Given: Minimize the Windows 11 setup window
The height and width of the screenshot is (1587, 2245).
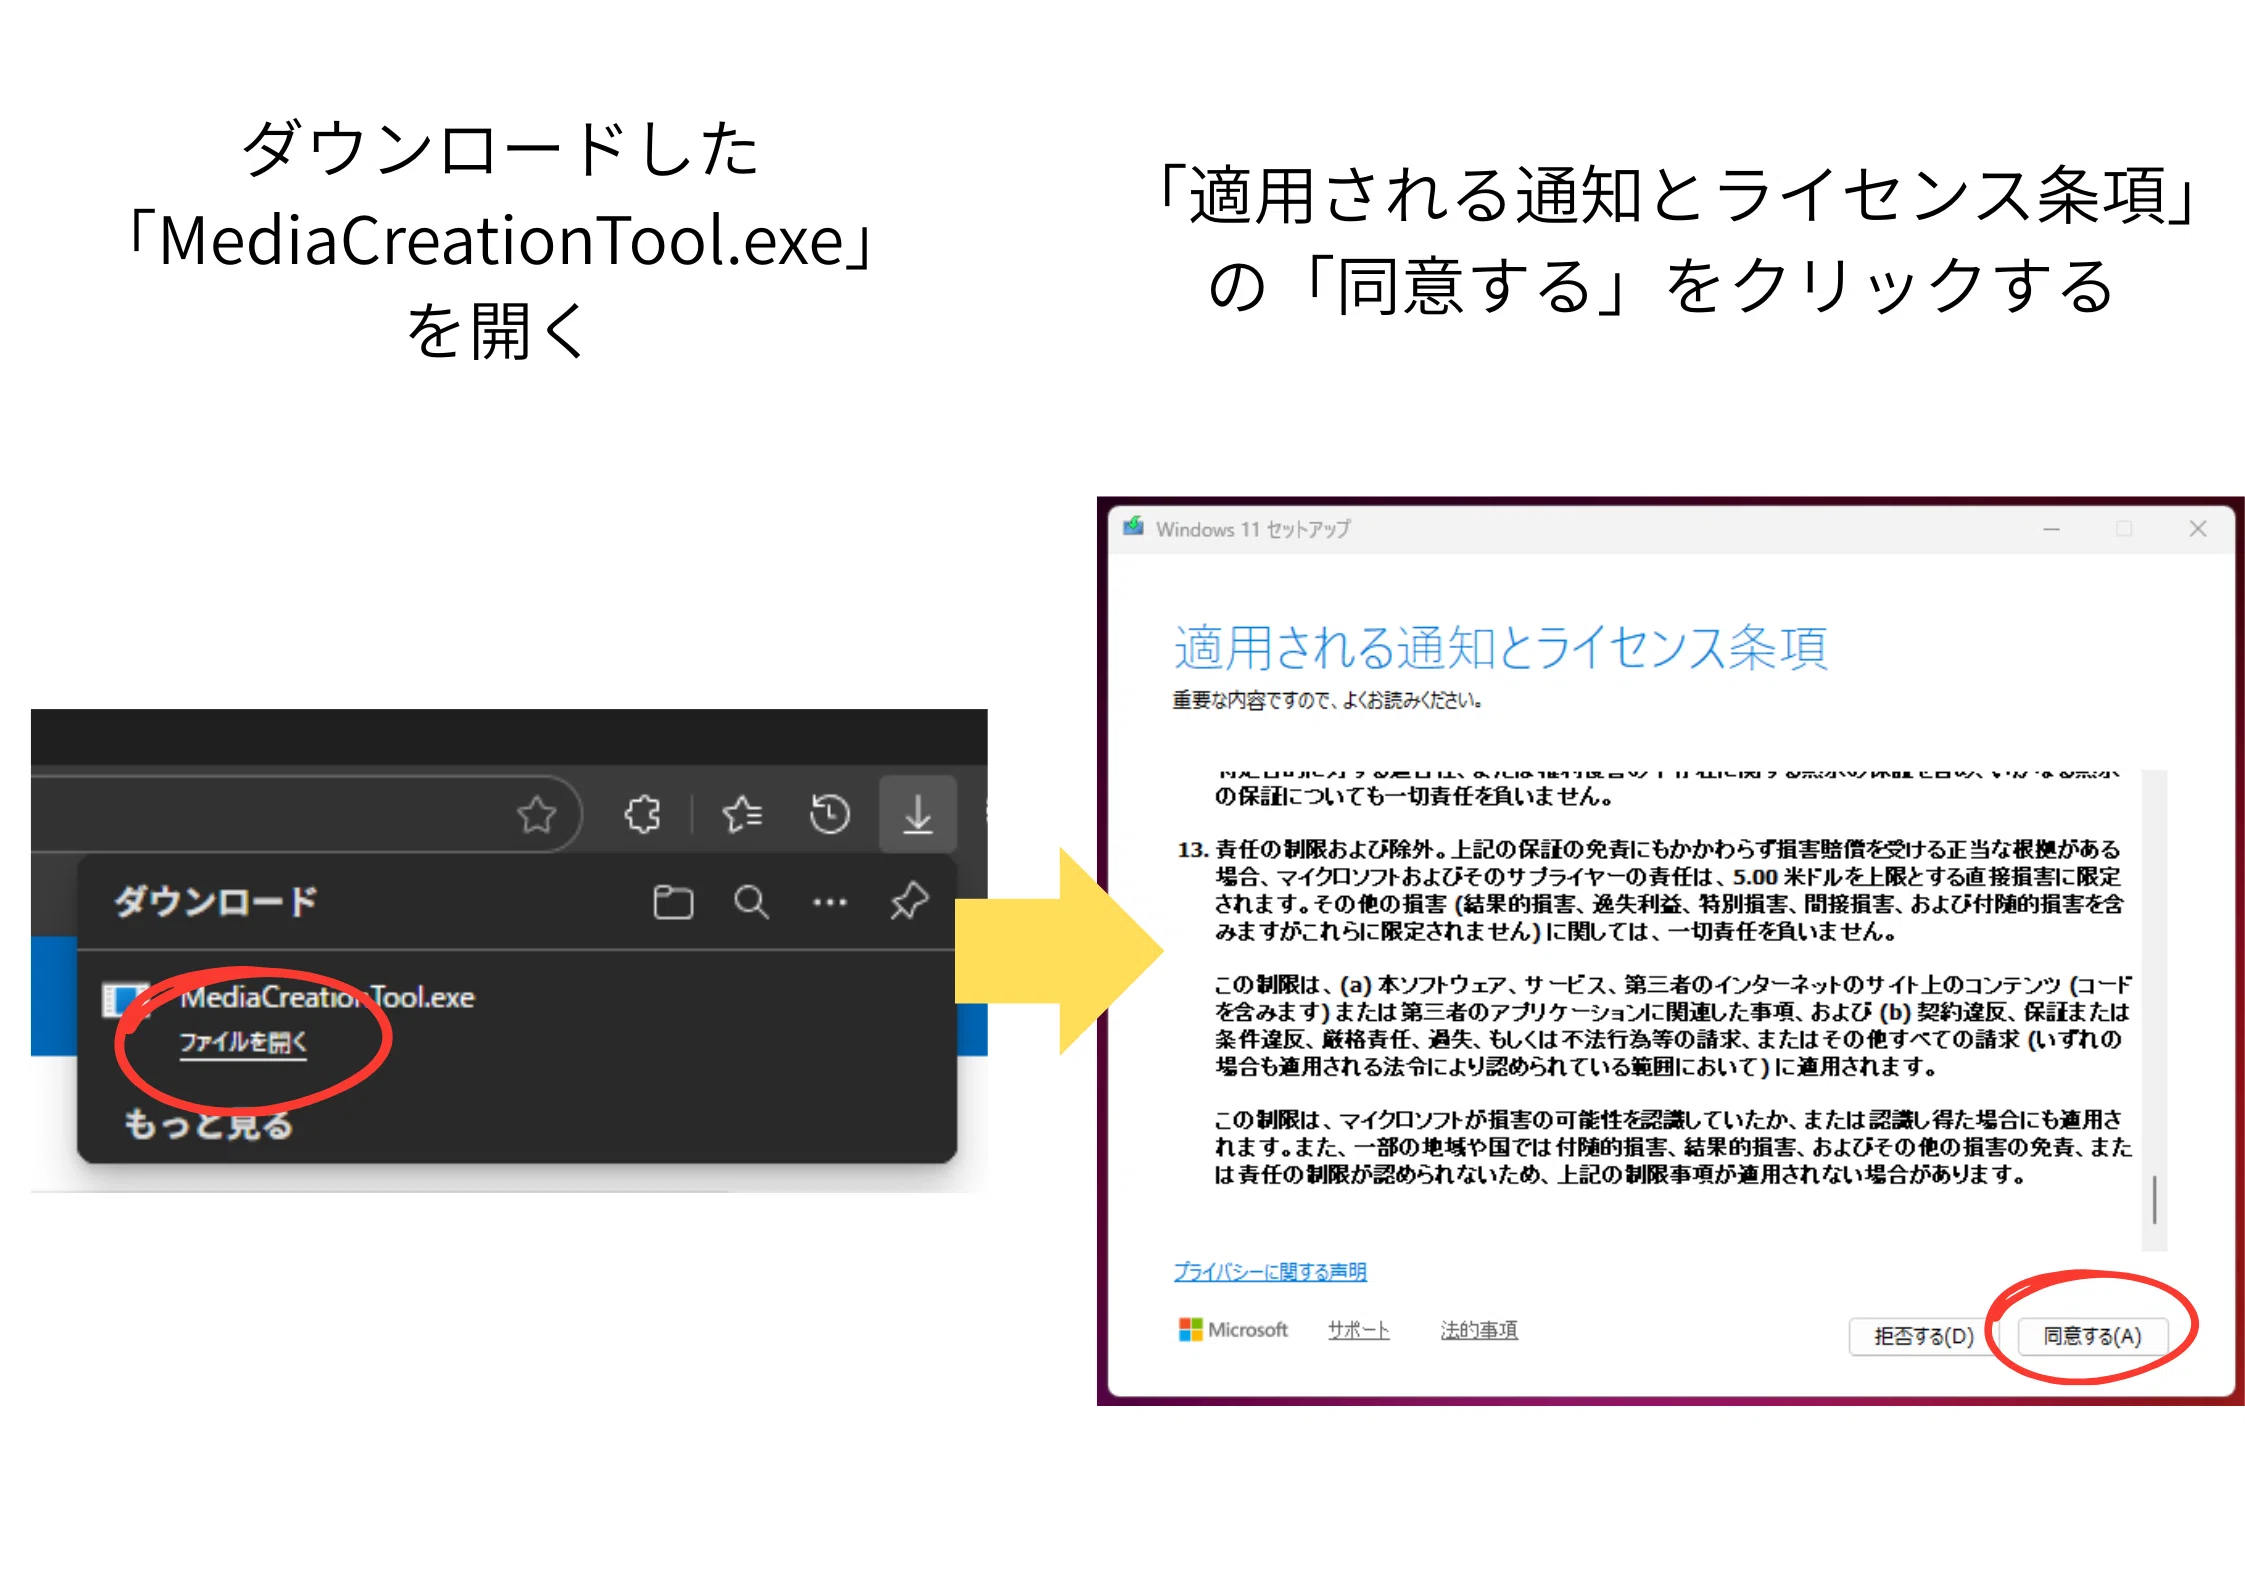Looking at the screenshot, I should pos(2052,529).
